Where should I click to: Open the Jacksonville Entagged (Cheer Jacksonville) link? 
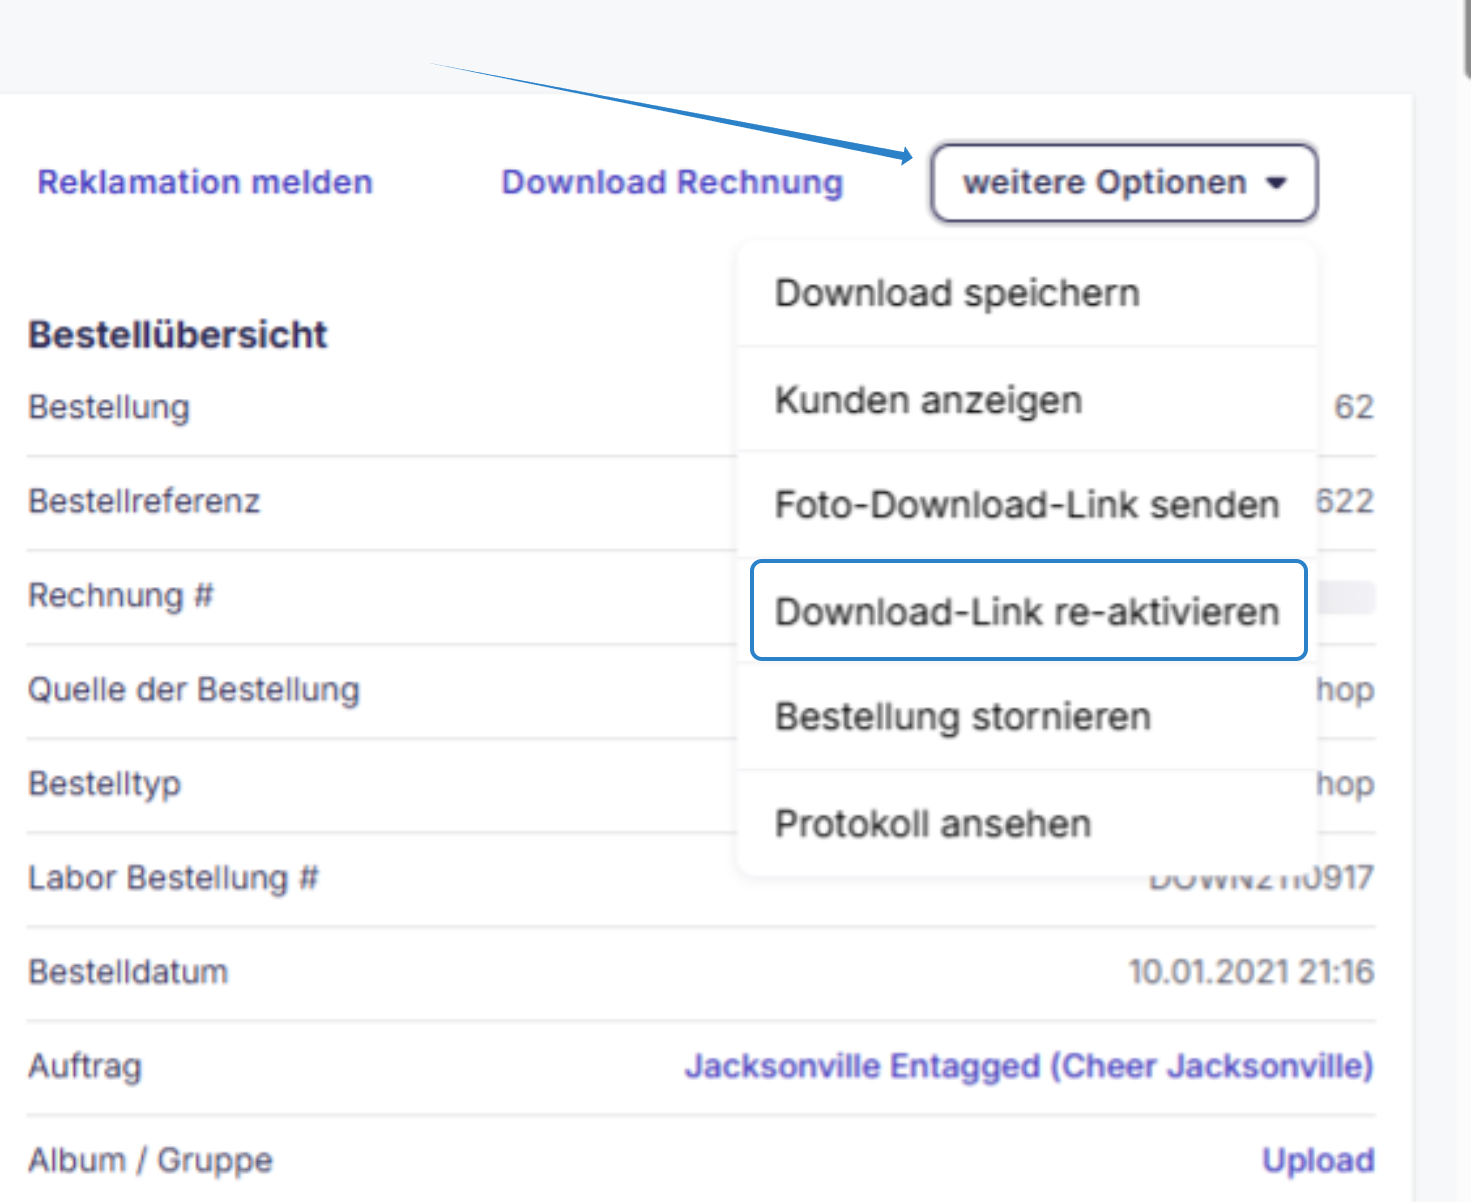[x=1029, y=1066]
